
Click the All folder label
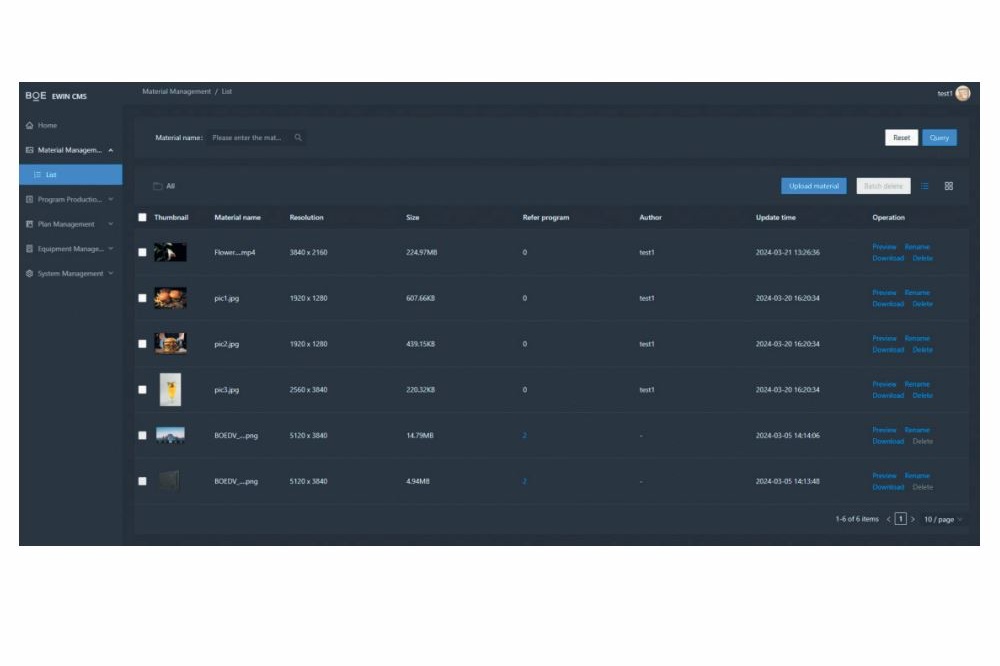[x=170, y=186]
